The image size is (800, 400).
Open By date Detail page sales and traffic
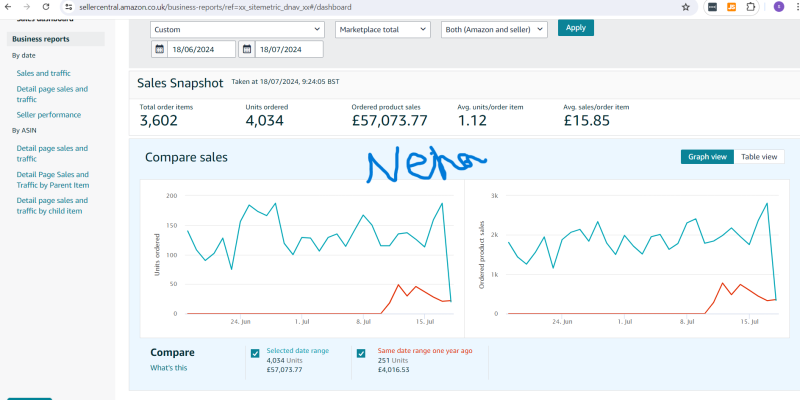[x=52, y=94]
